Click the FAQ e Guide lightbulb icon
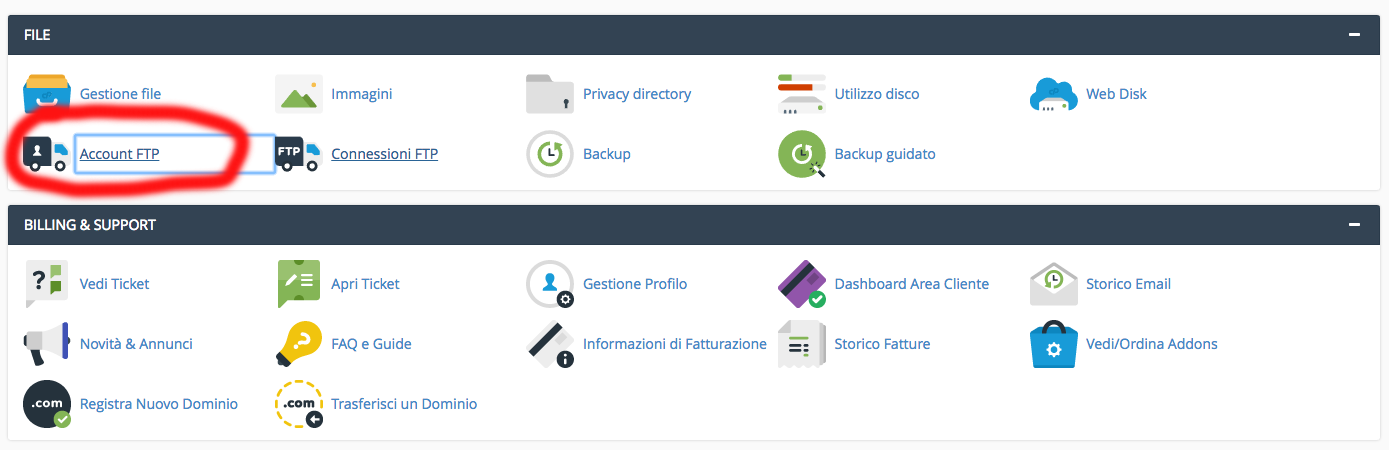The width and height of the screenshot is (1389, 450). 299,344
